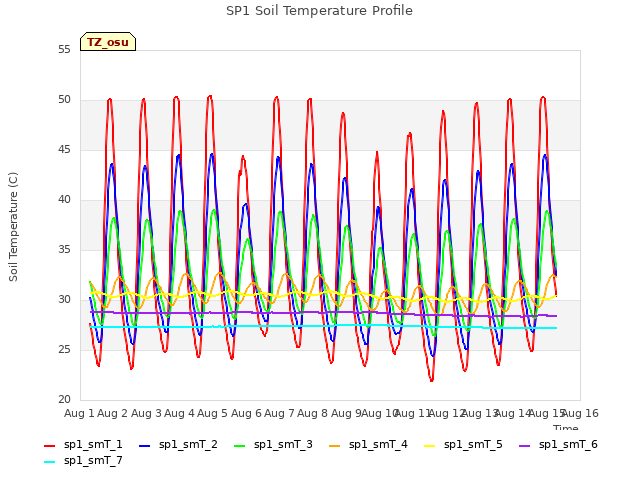This screenshot has width=640, height=480.
Task: Click the red sp1_smT_1 legend swatch
Action: tap(49, 446)
